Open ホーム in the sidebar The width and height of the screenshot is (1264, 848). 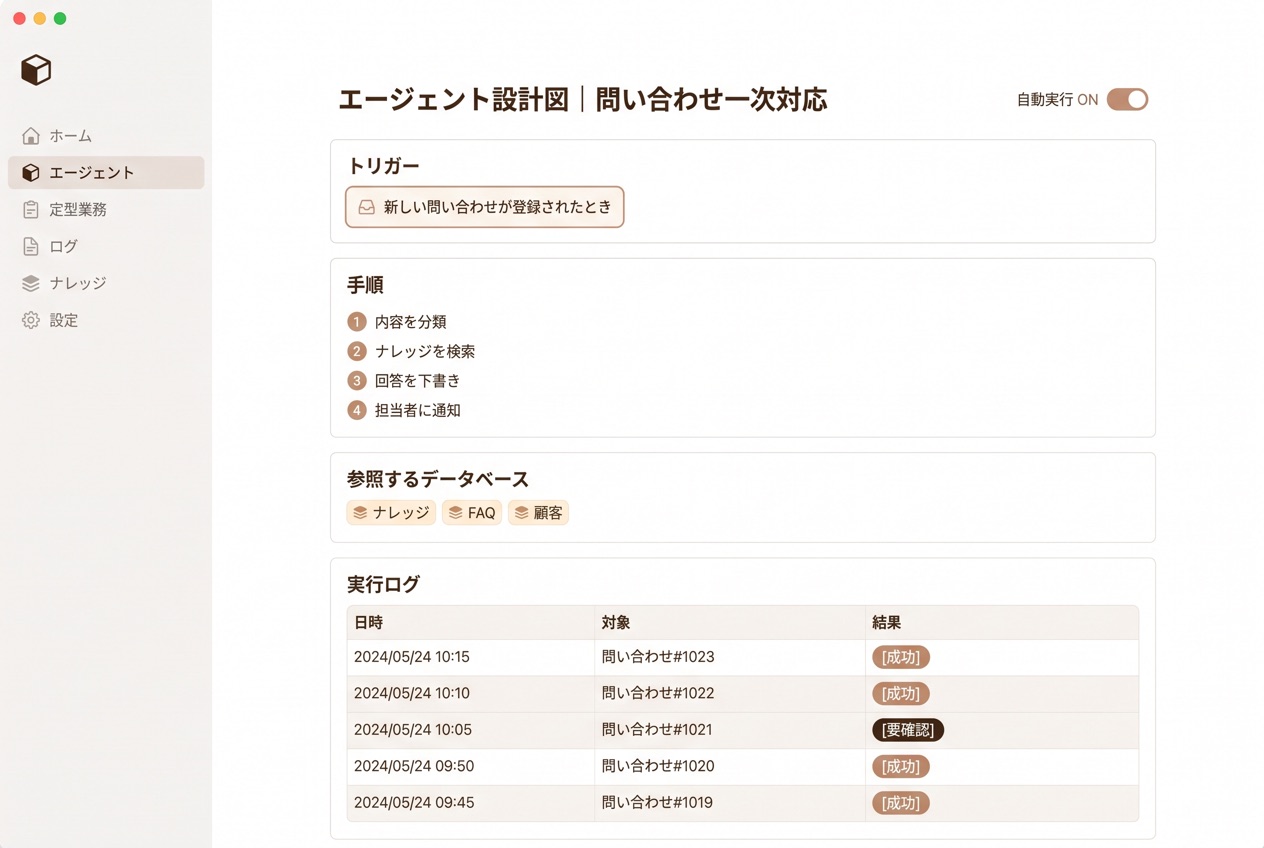(x=106, y=136)
